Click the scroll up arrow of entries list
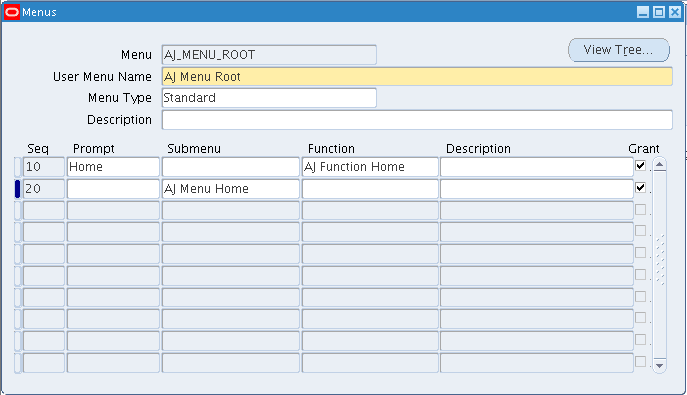This screenshot has height=395, width=687. pos(659,165)
